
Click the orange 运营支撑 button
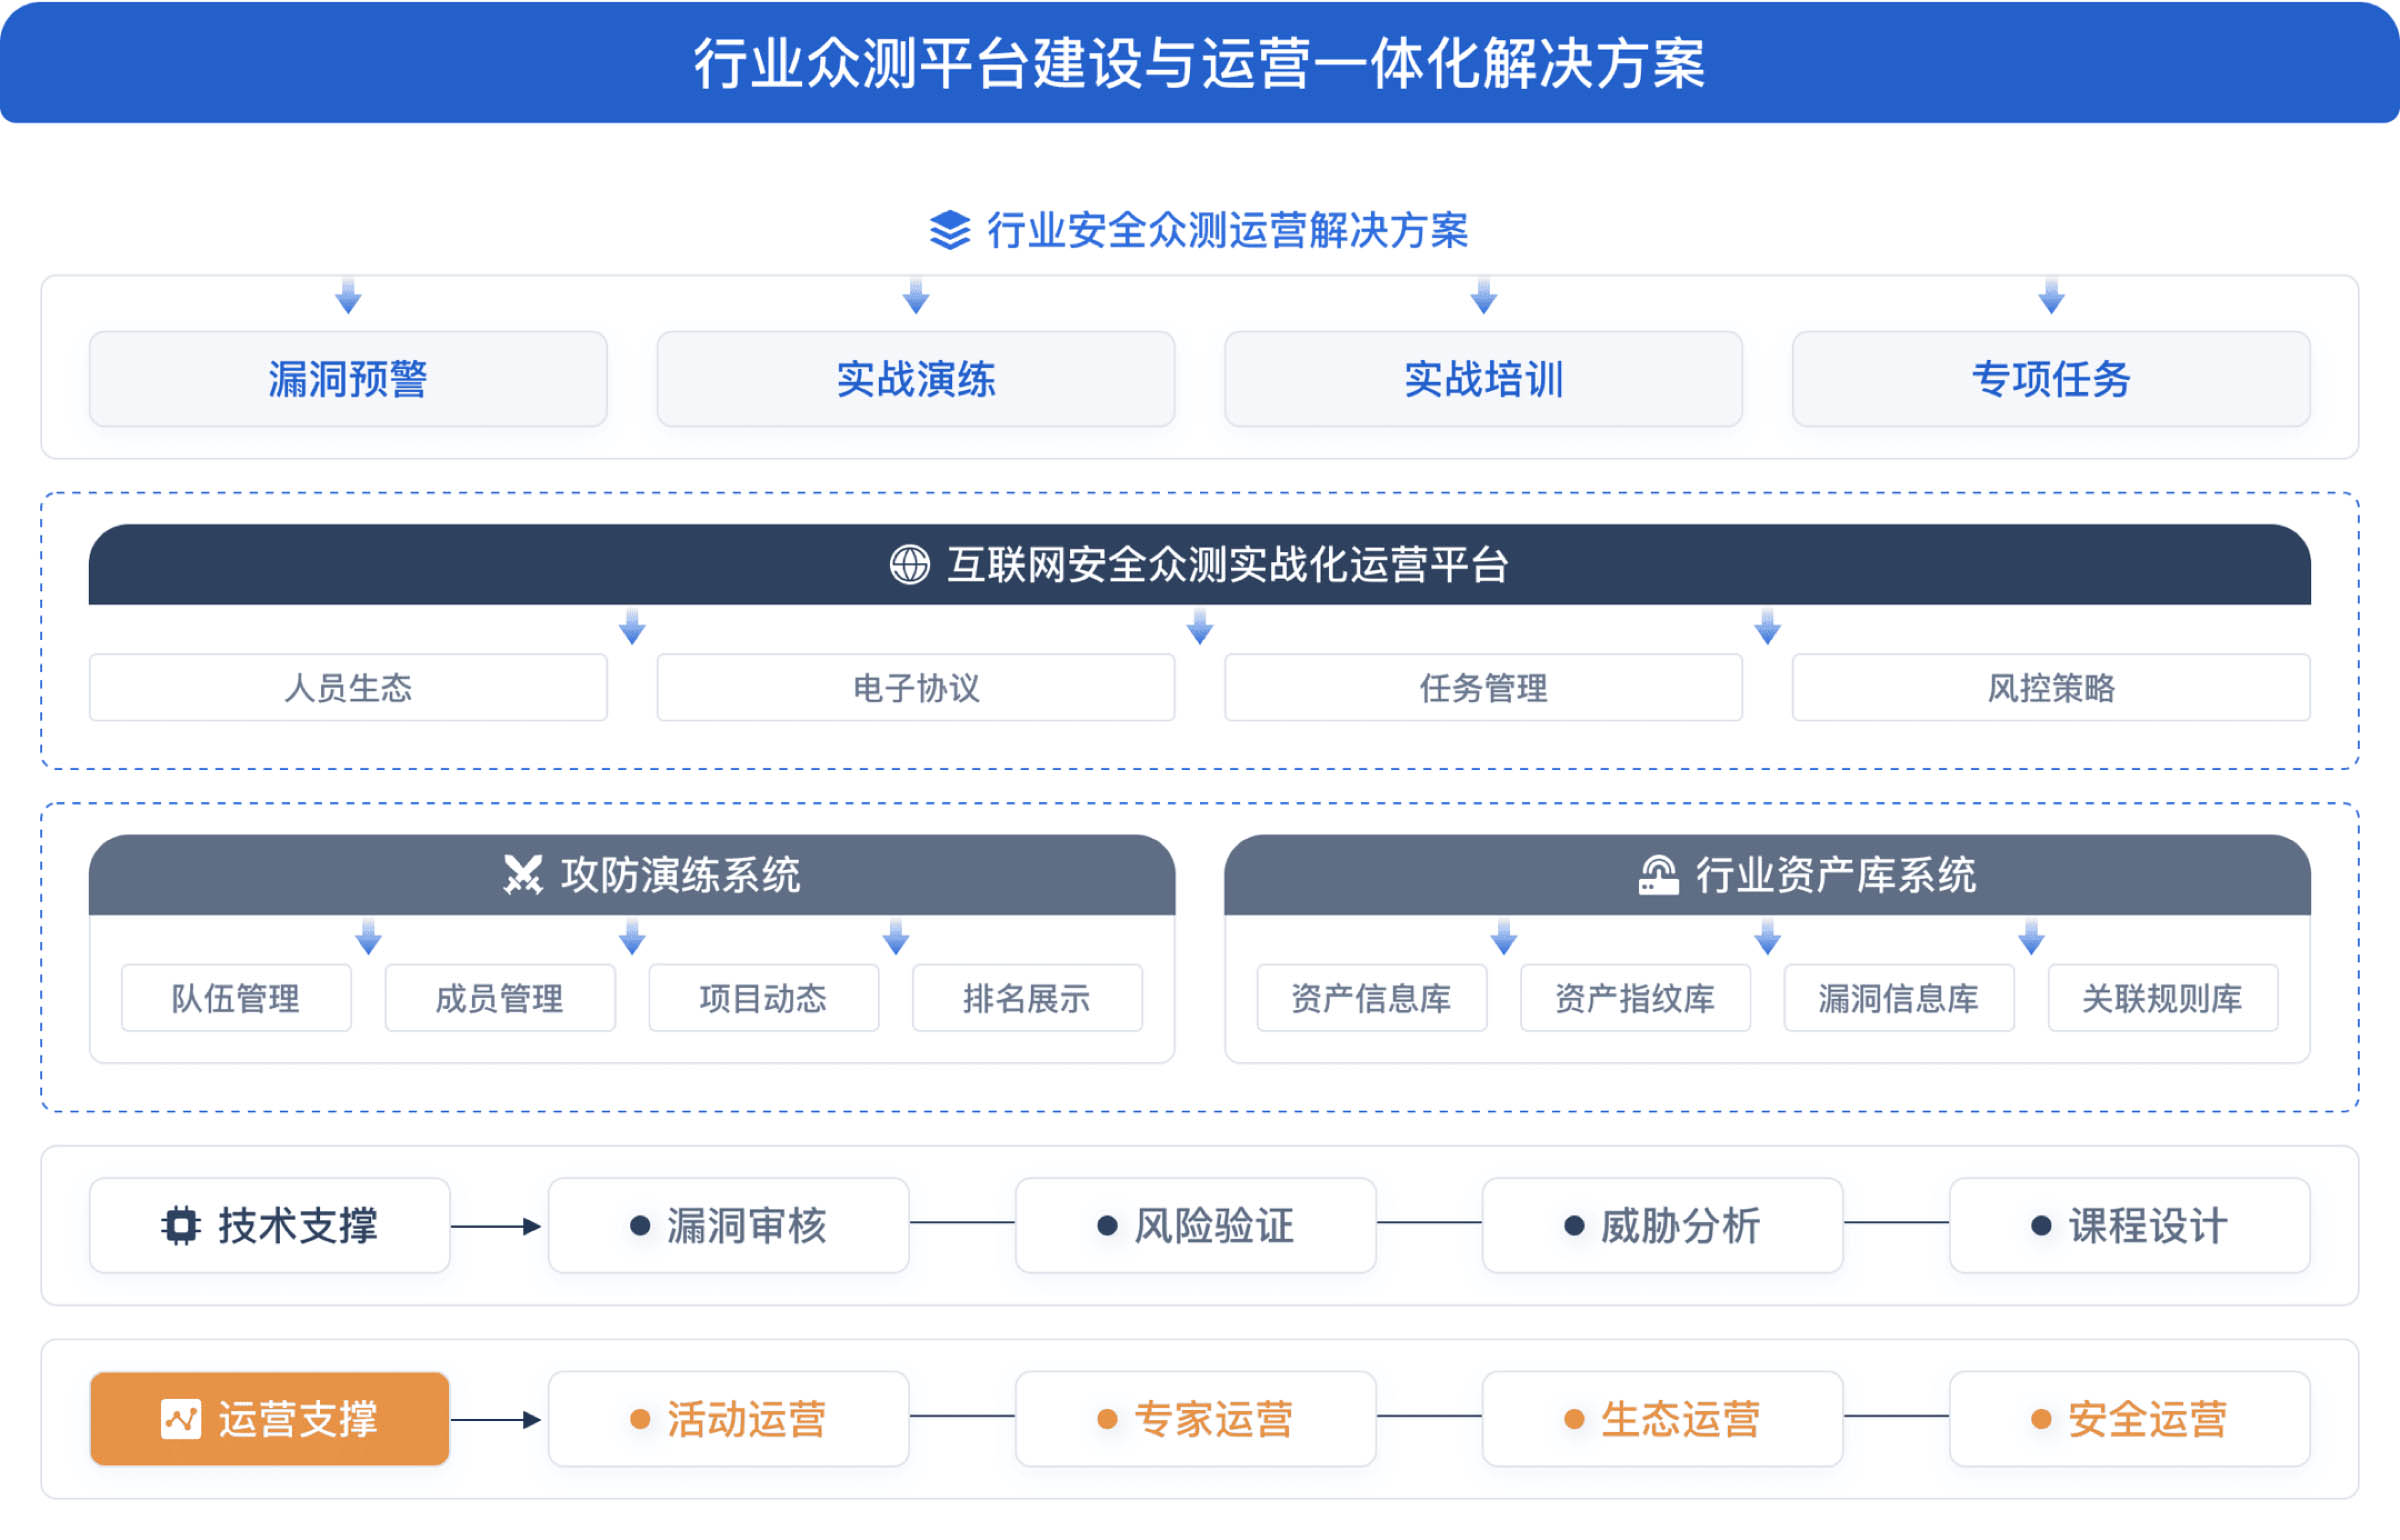tap(270, 1419)
